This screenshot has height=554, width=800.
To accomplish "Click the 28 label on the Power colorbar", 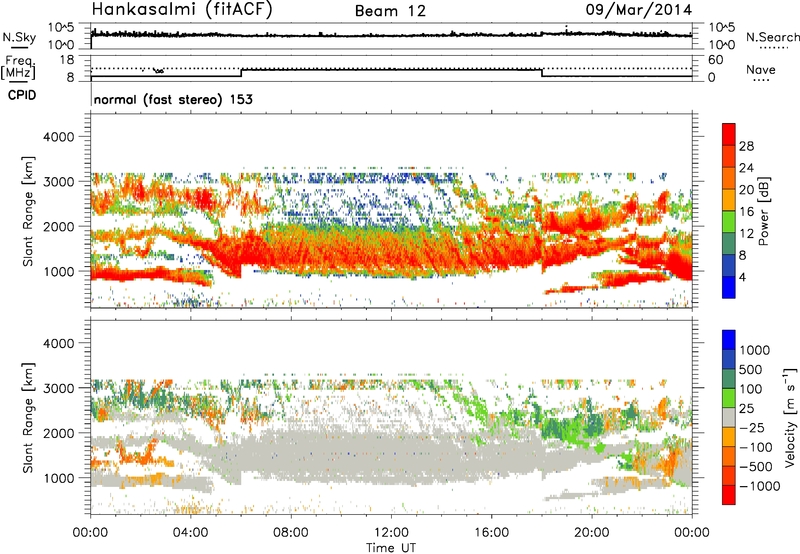I will pyautogui.click(x=746, y=146).
